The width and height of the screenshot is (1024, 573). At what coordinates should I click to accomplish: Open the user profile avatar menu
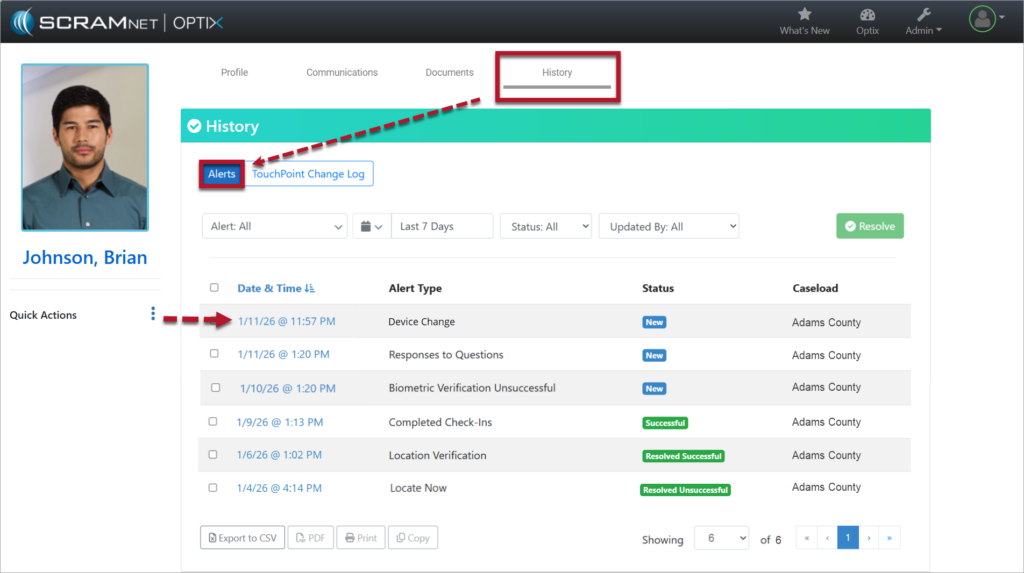click(x=983, y=18)
